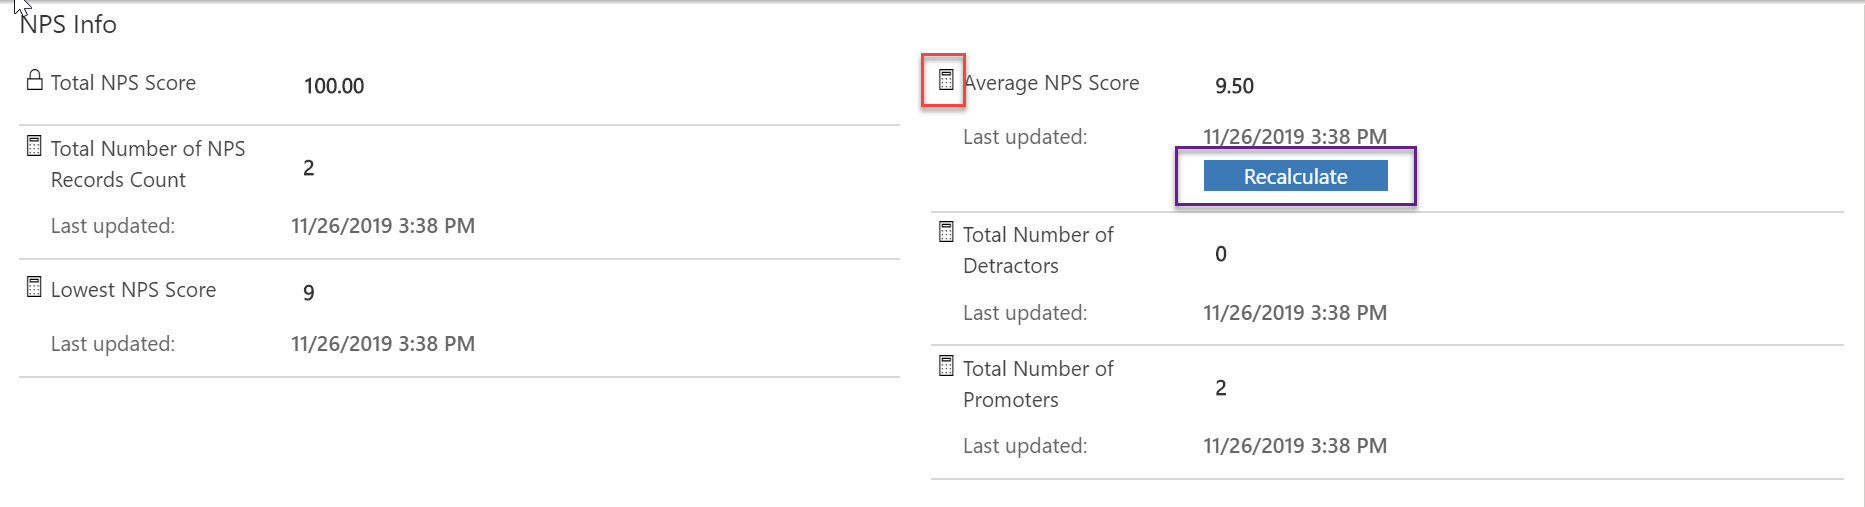Viewport: 1865px width, 507px height.
Task: Click the NPS Records Count value 2
Action: 309,168
